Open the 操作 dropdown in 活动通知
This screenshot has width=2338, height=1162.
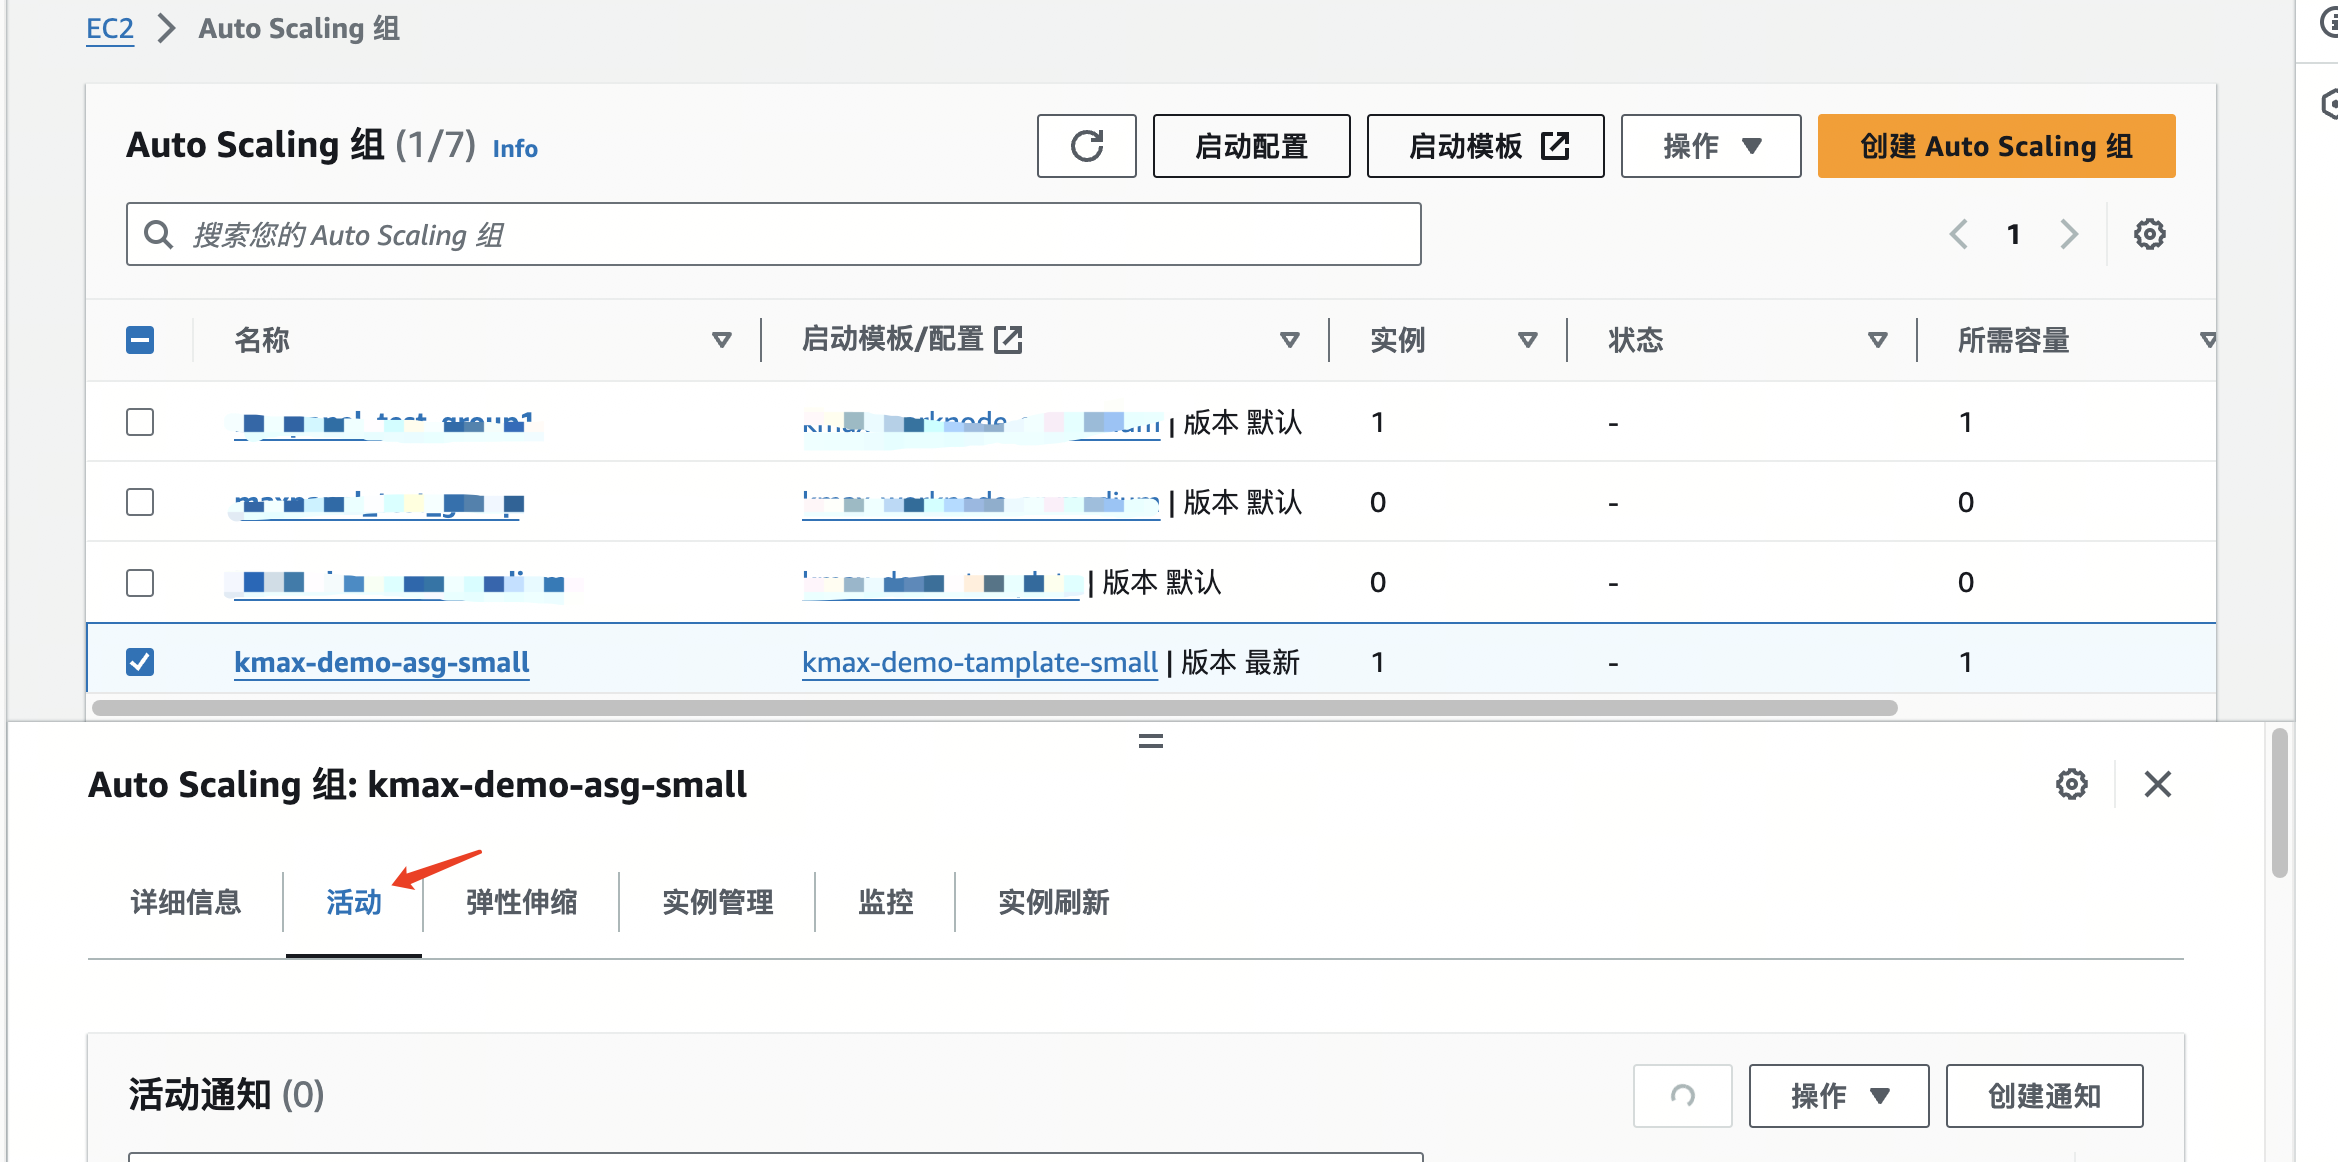(1838, 1096)
